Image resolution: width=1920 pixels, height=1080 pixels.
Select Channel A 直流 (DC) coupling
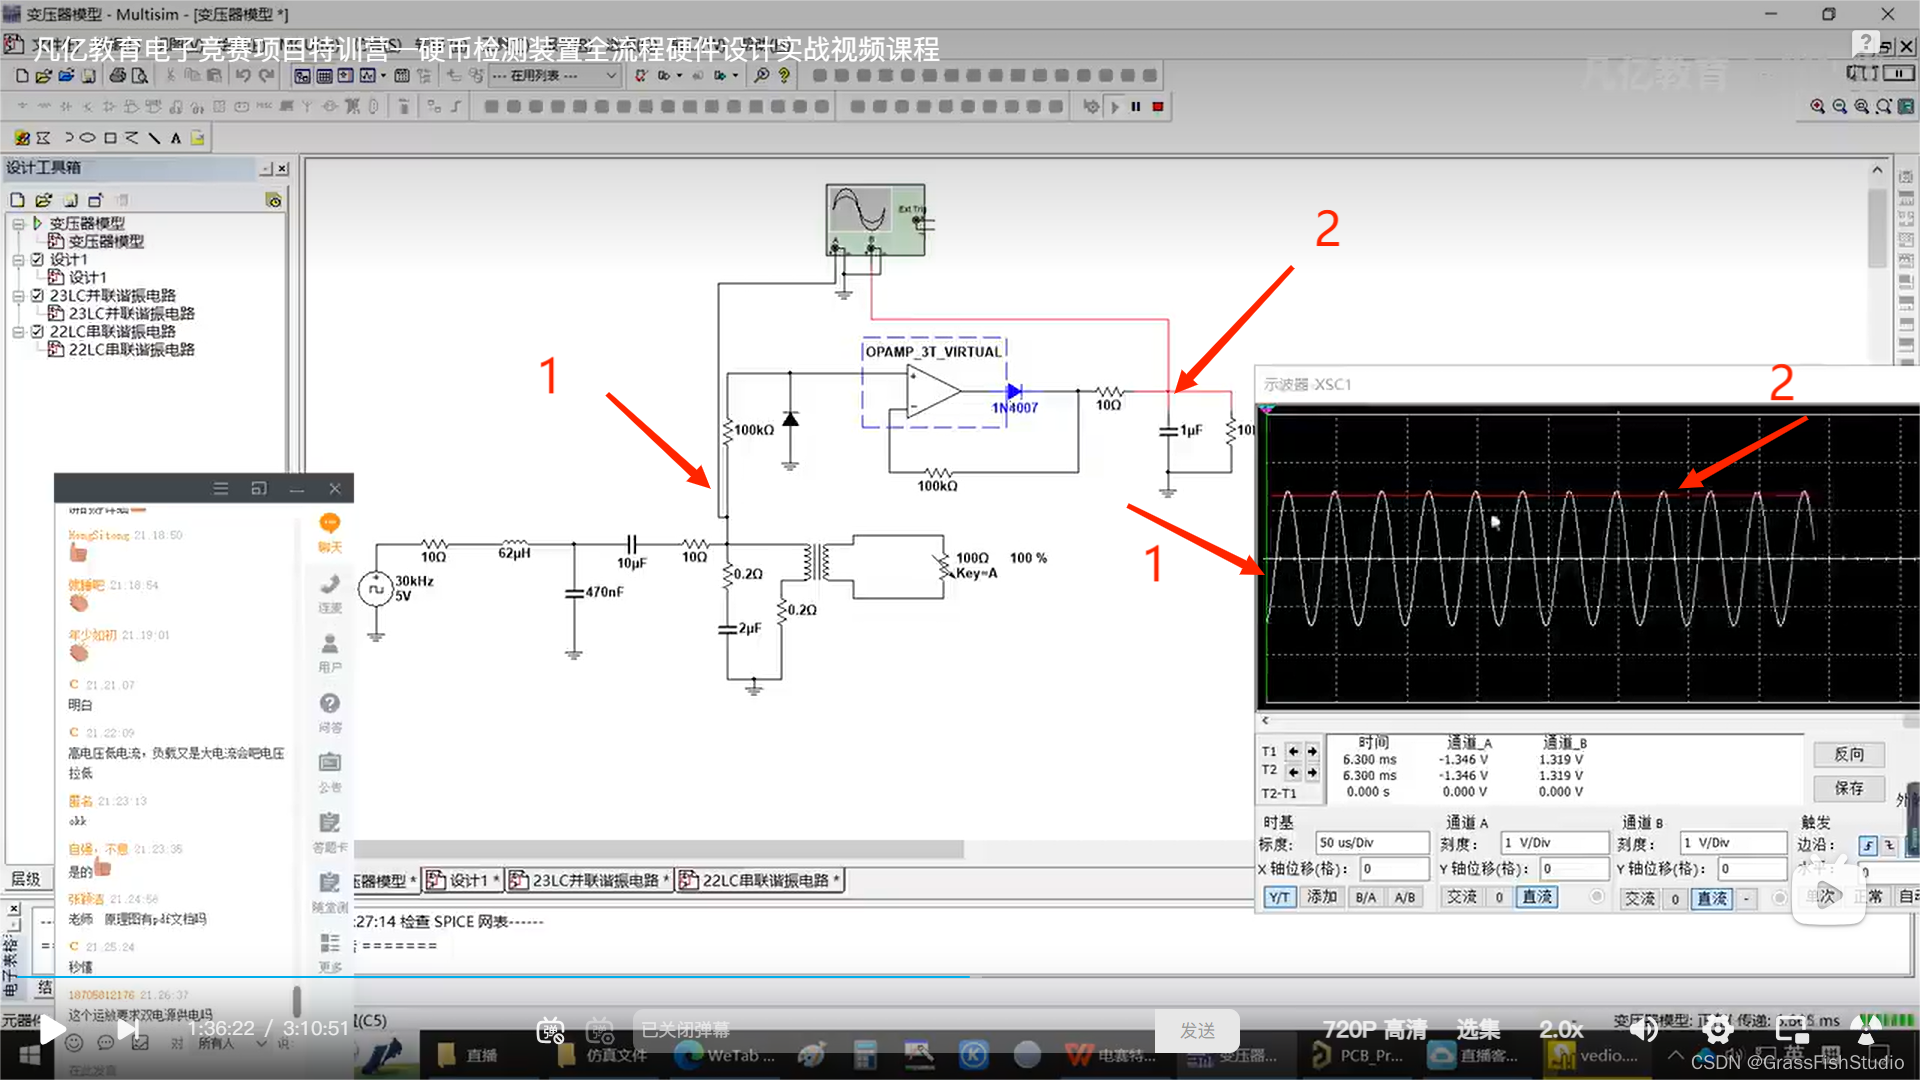point(1537,897)
